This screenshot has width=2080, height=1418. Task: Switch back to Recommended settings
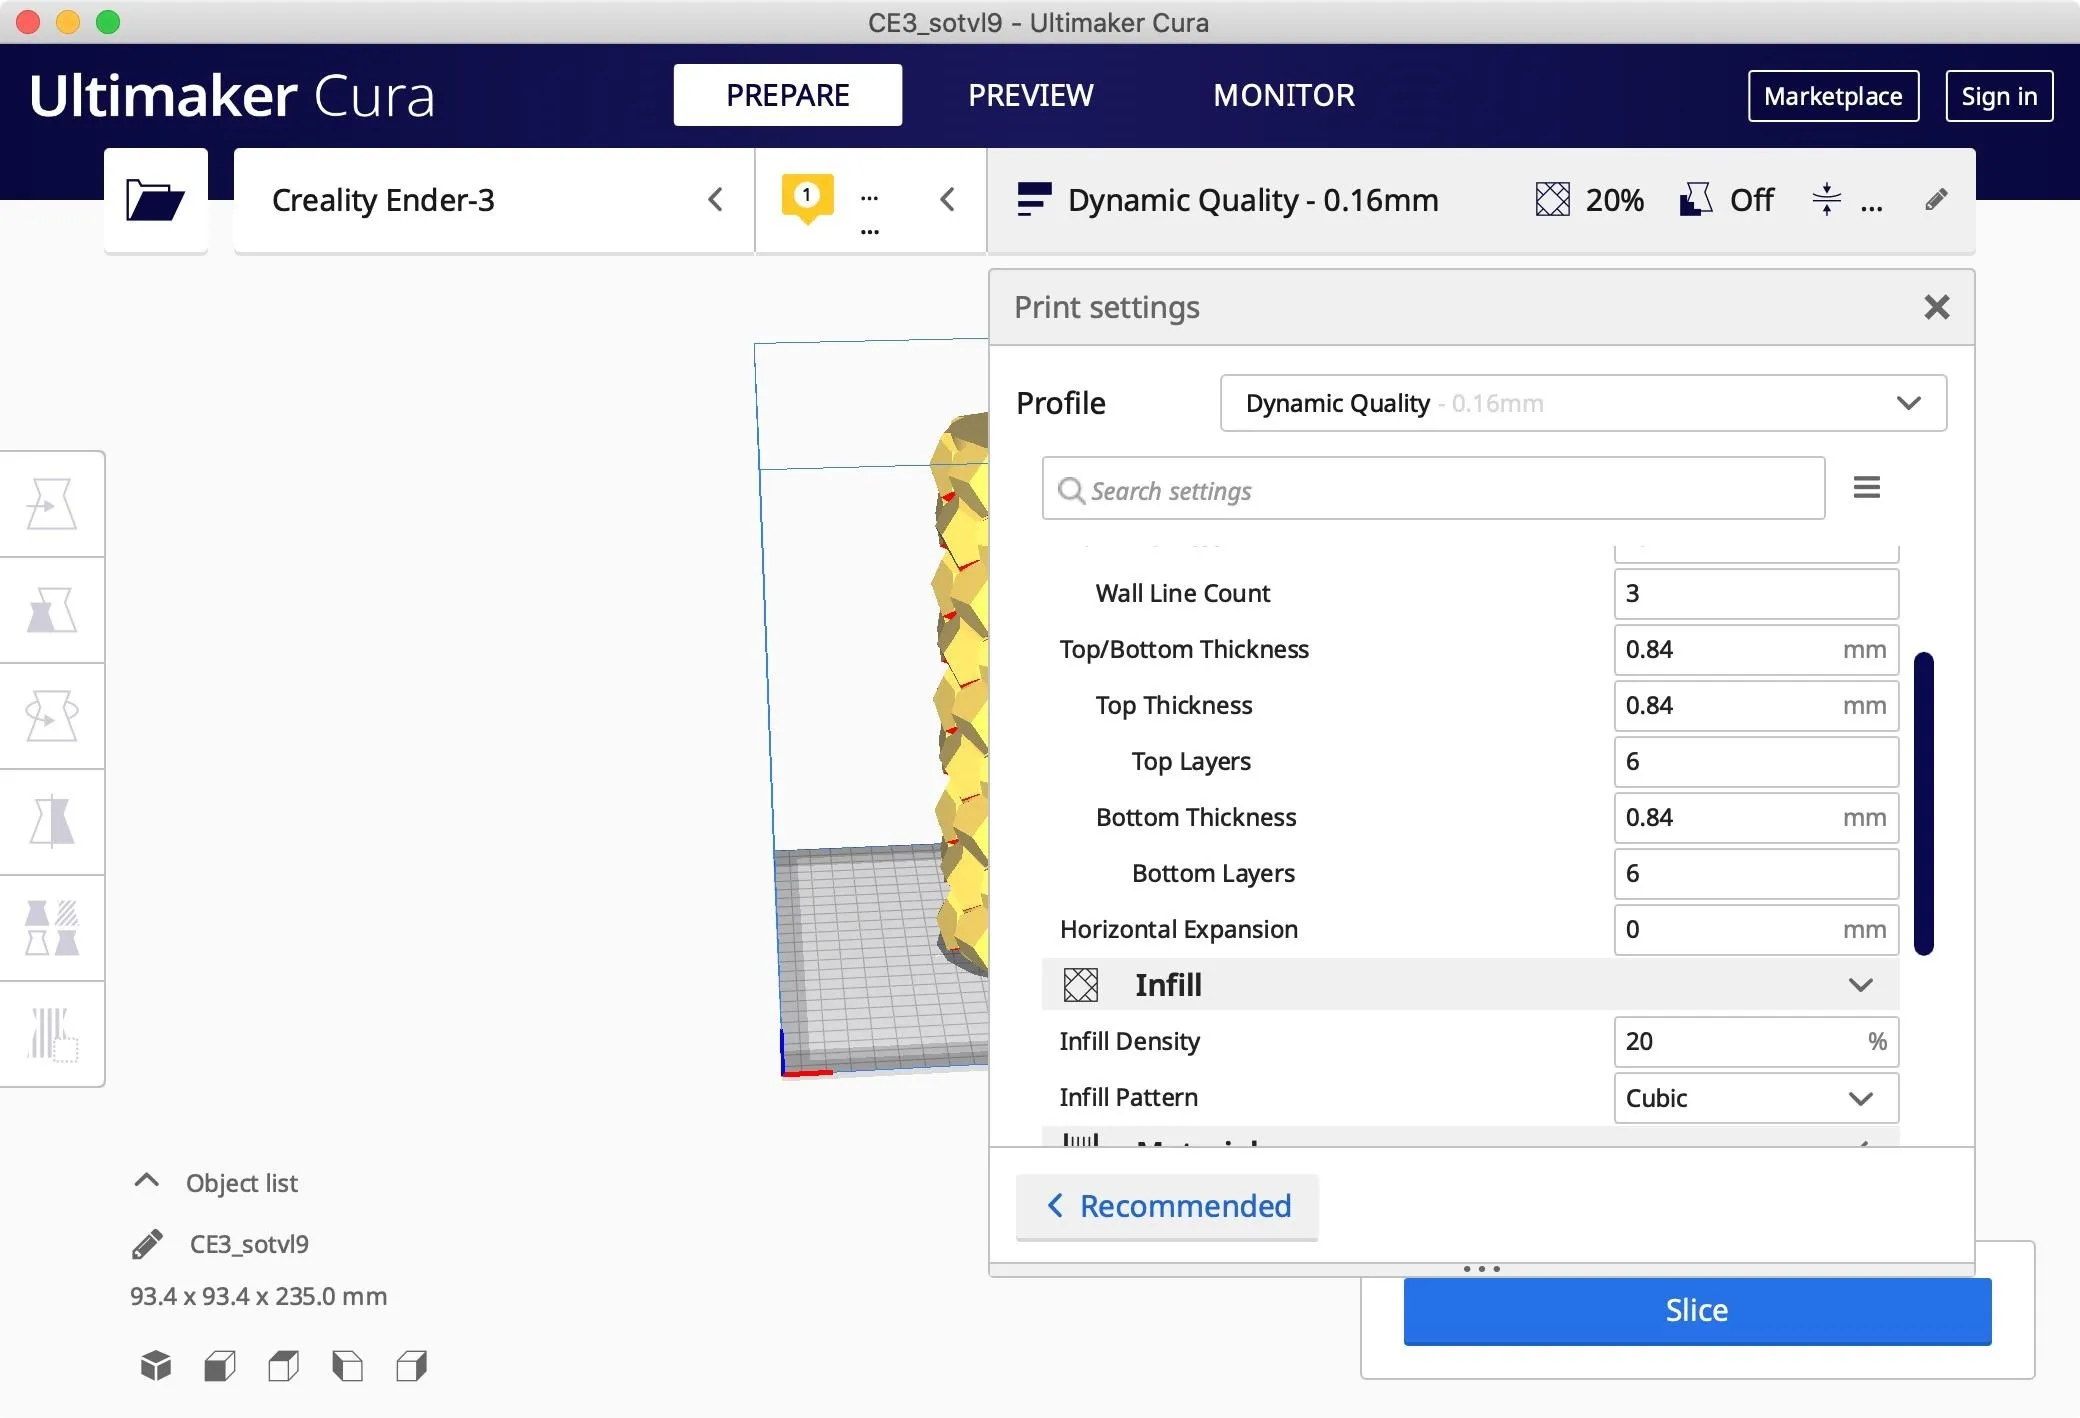1167,1207
